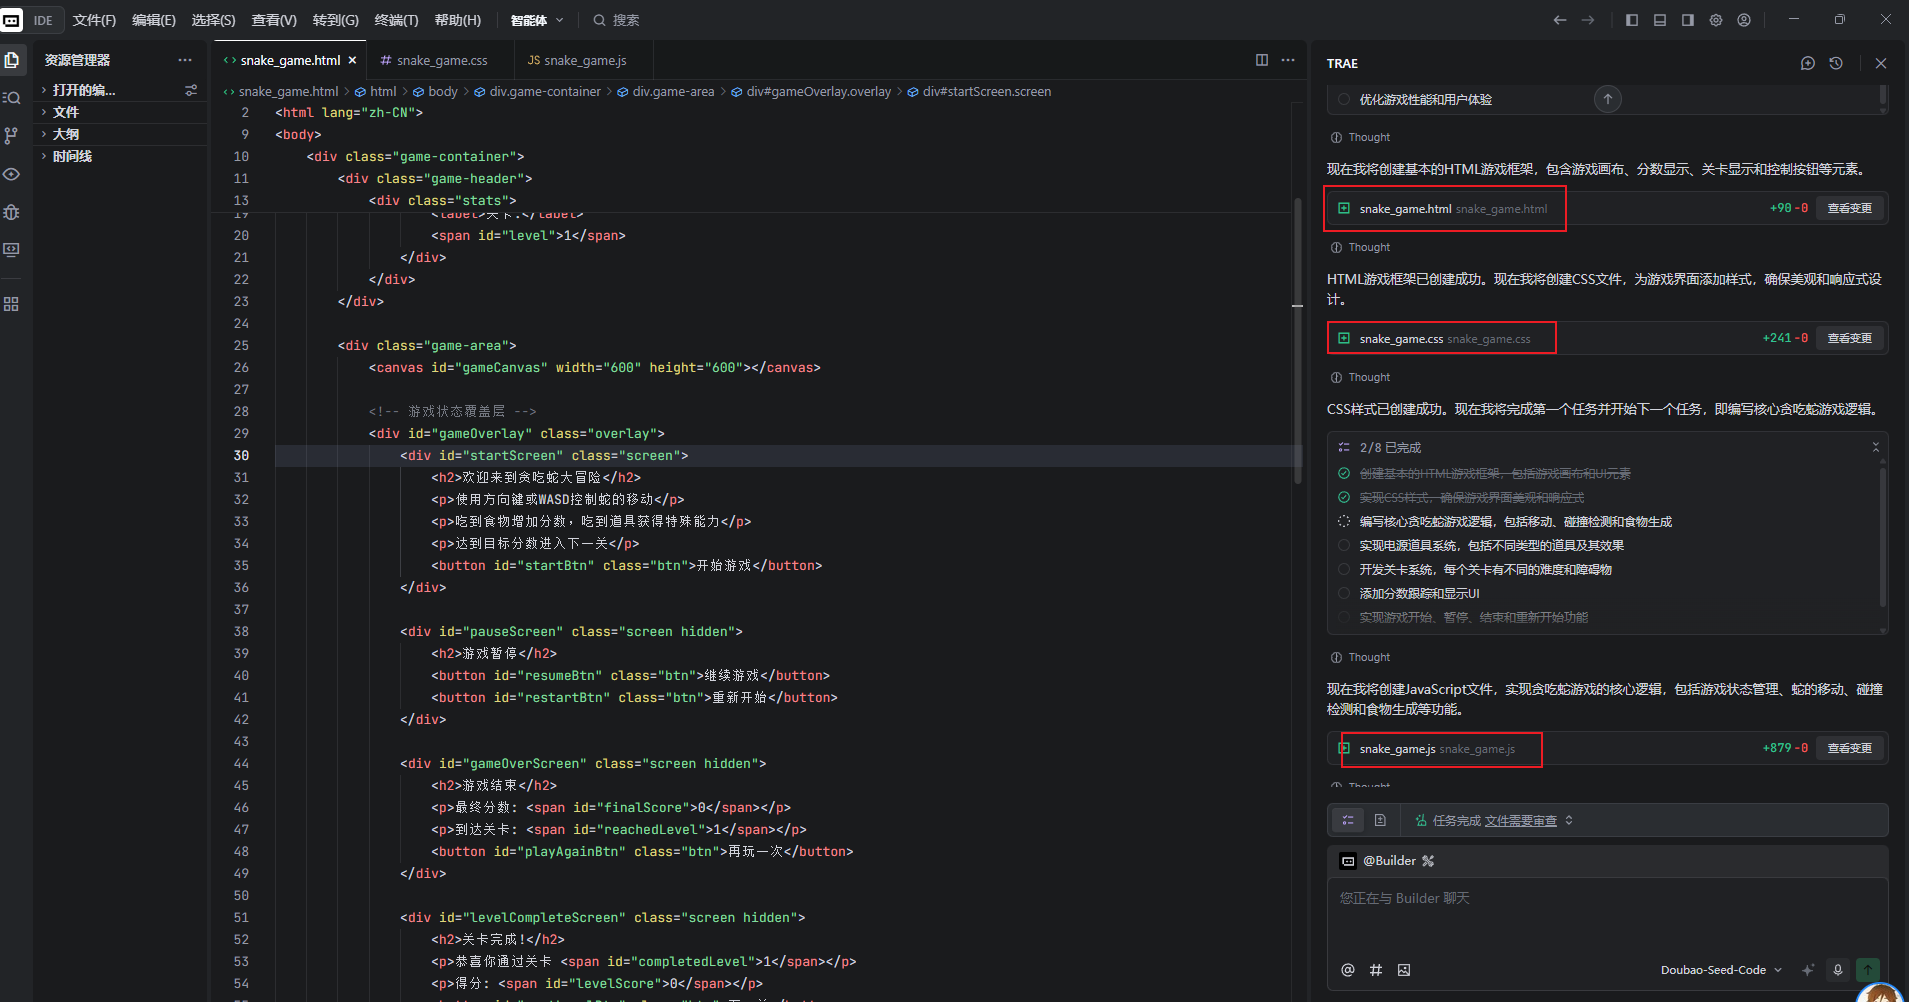Click the @ mention icon in chat input

(1347, 970)
